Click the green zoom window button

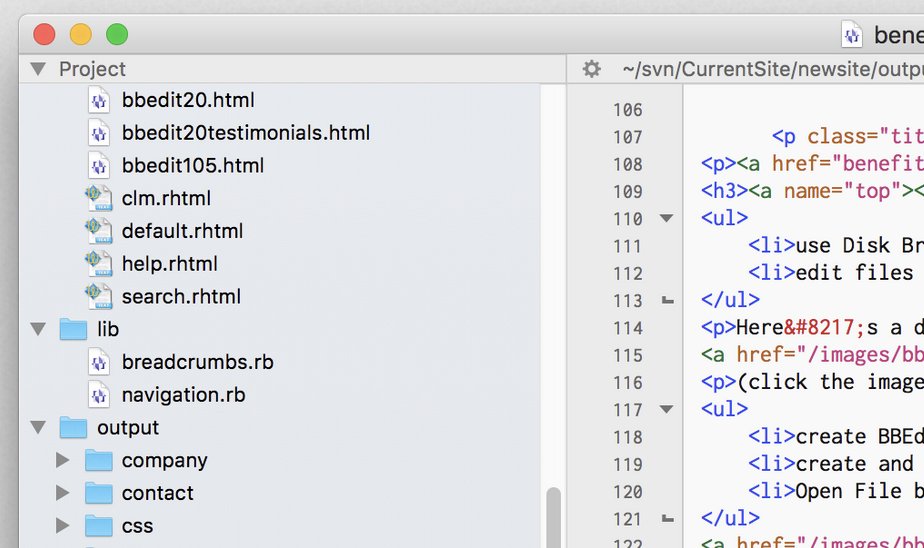tap(117, 34)
